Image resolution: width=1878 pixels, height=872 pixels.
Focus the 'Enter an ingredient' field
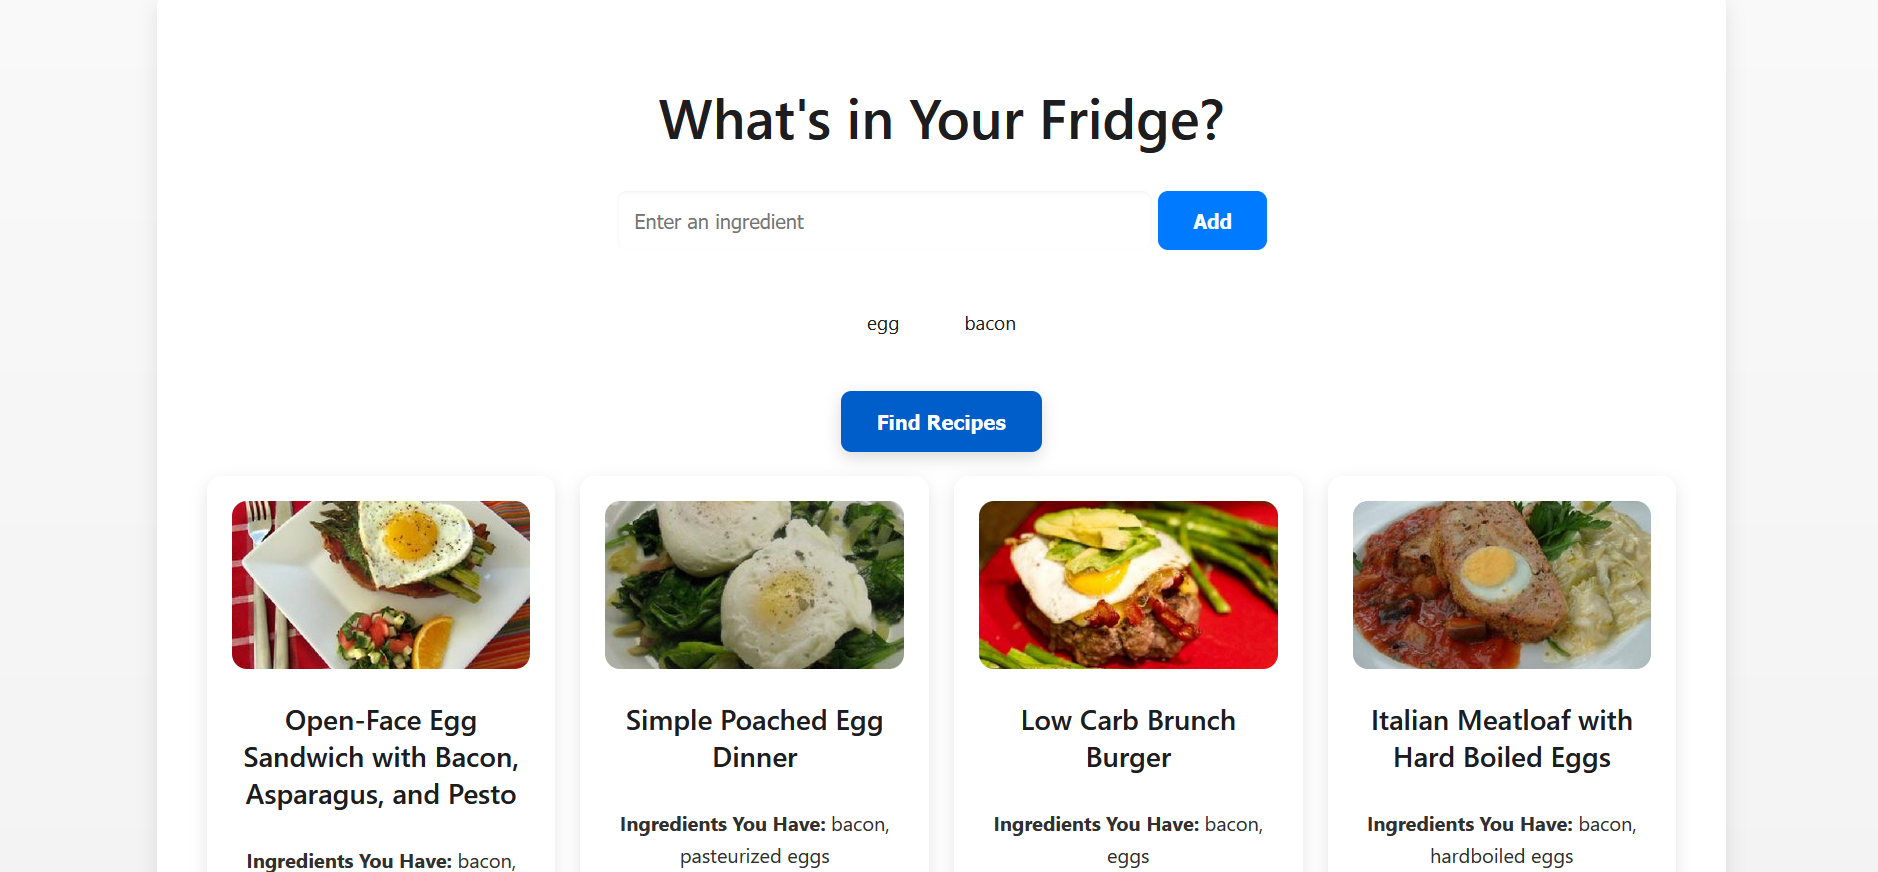[884, 221]
